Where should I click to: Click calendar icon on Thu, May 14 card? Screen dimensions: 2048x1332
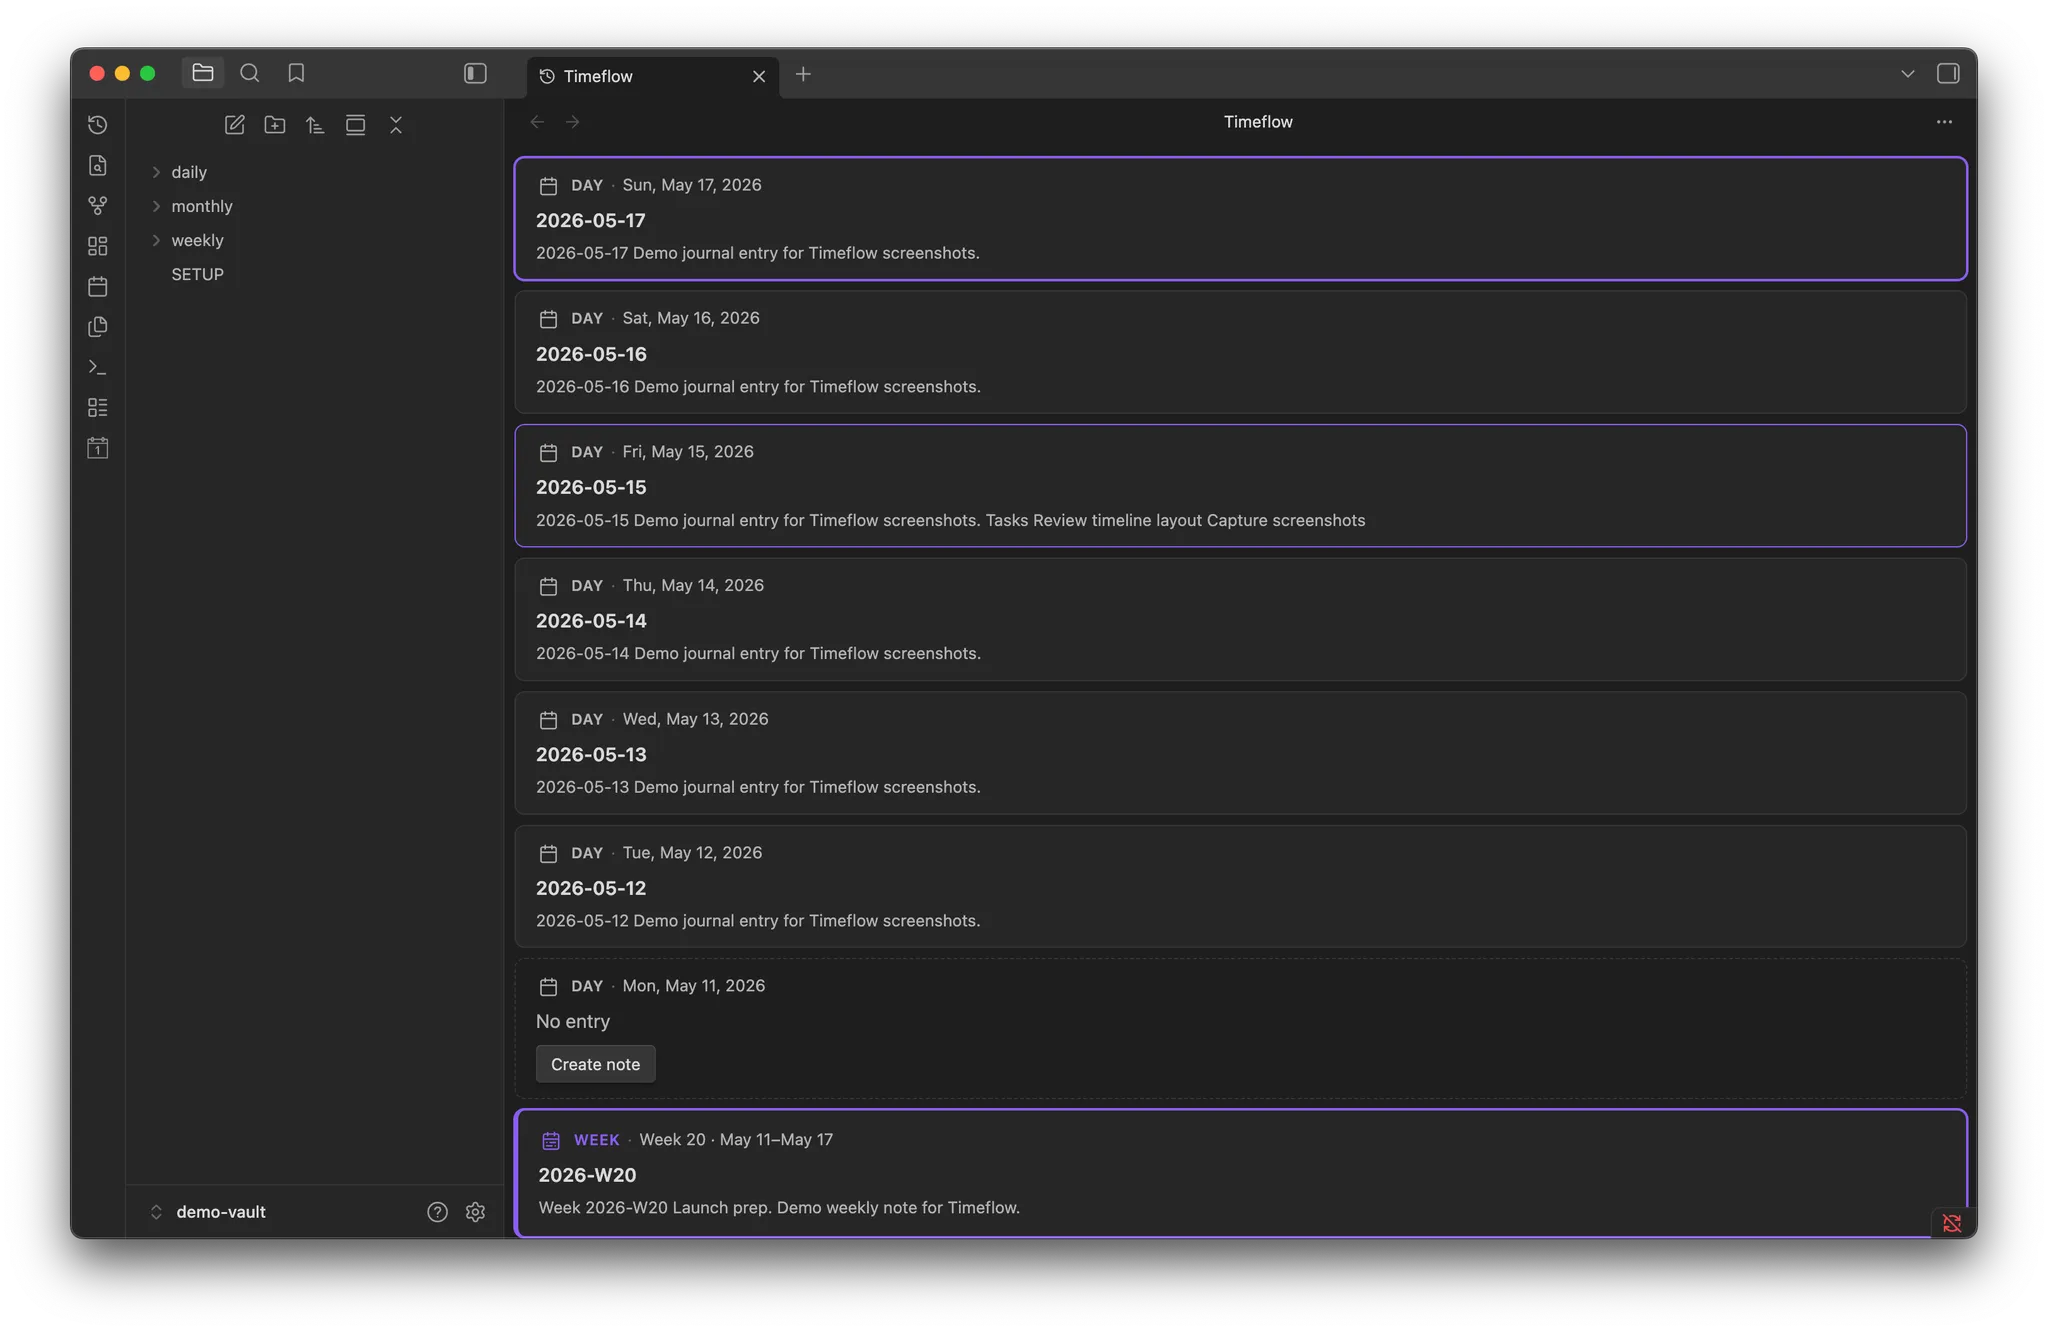click(x=548, y=586)
